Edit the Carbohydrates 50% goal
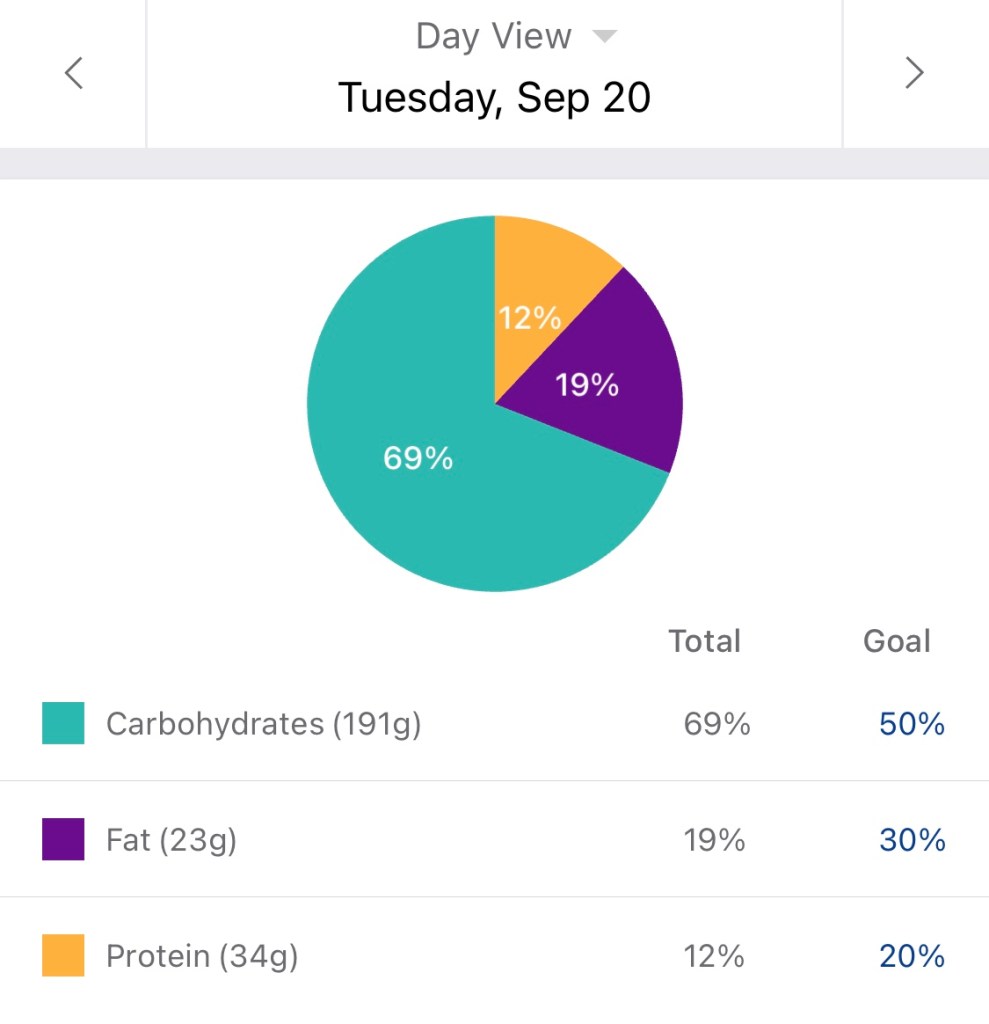The image size is (989, 1024). (x=912, y=724)
